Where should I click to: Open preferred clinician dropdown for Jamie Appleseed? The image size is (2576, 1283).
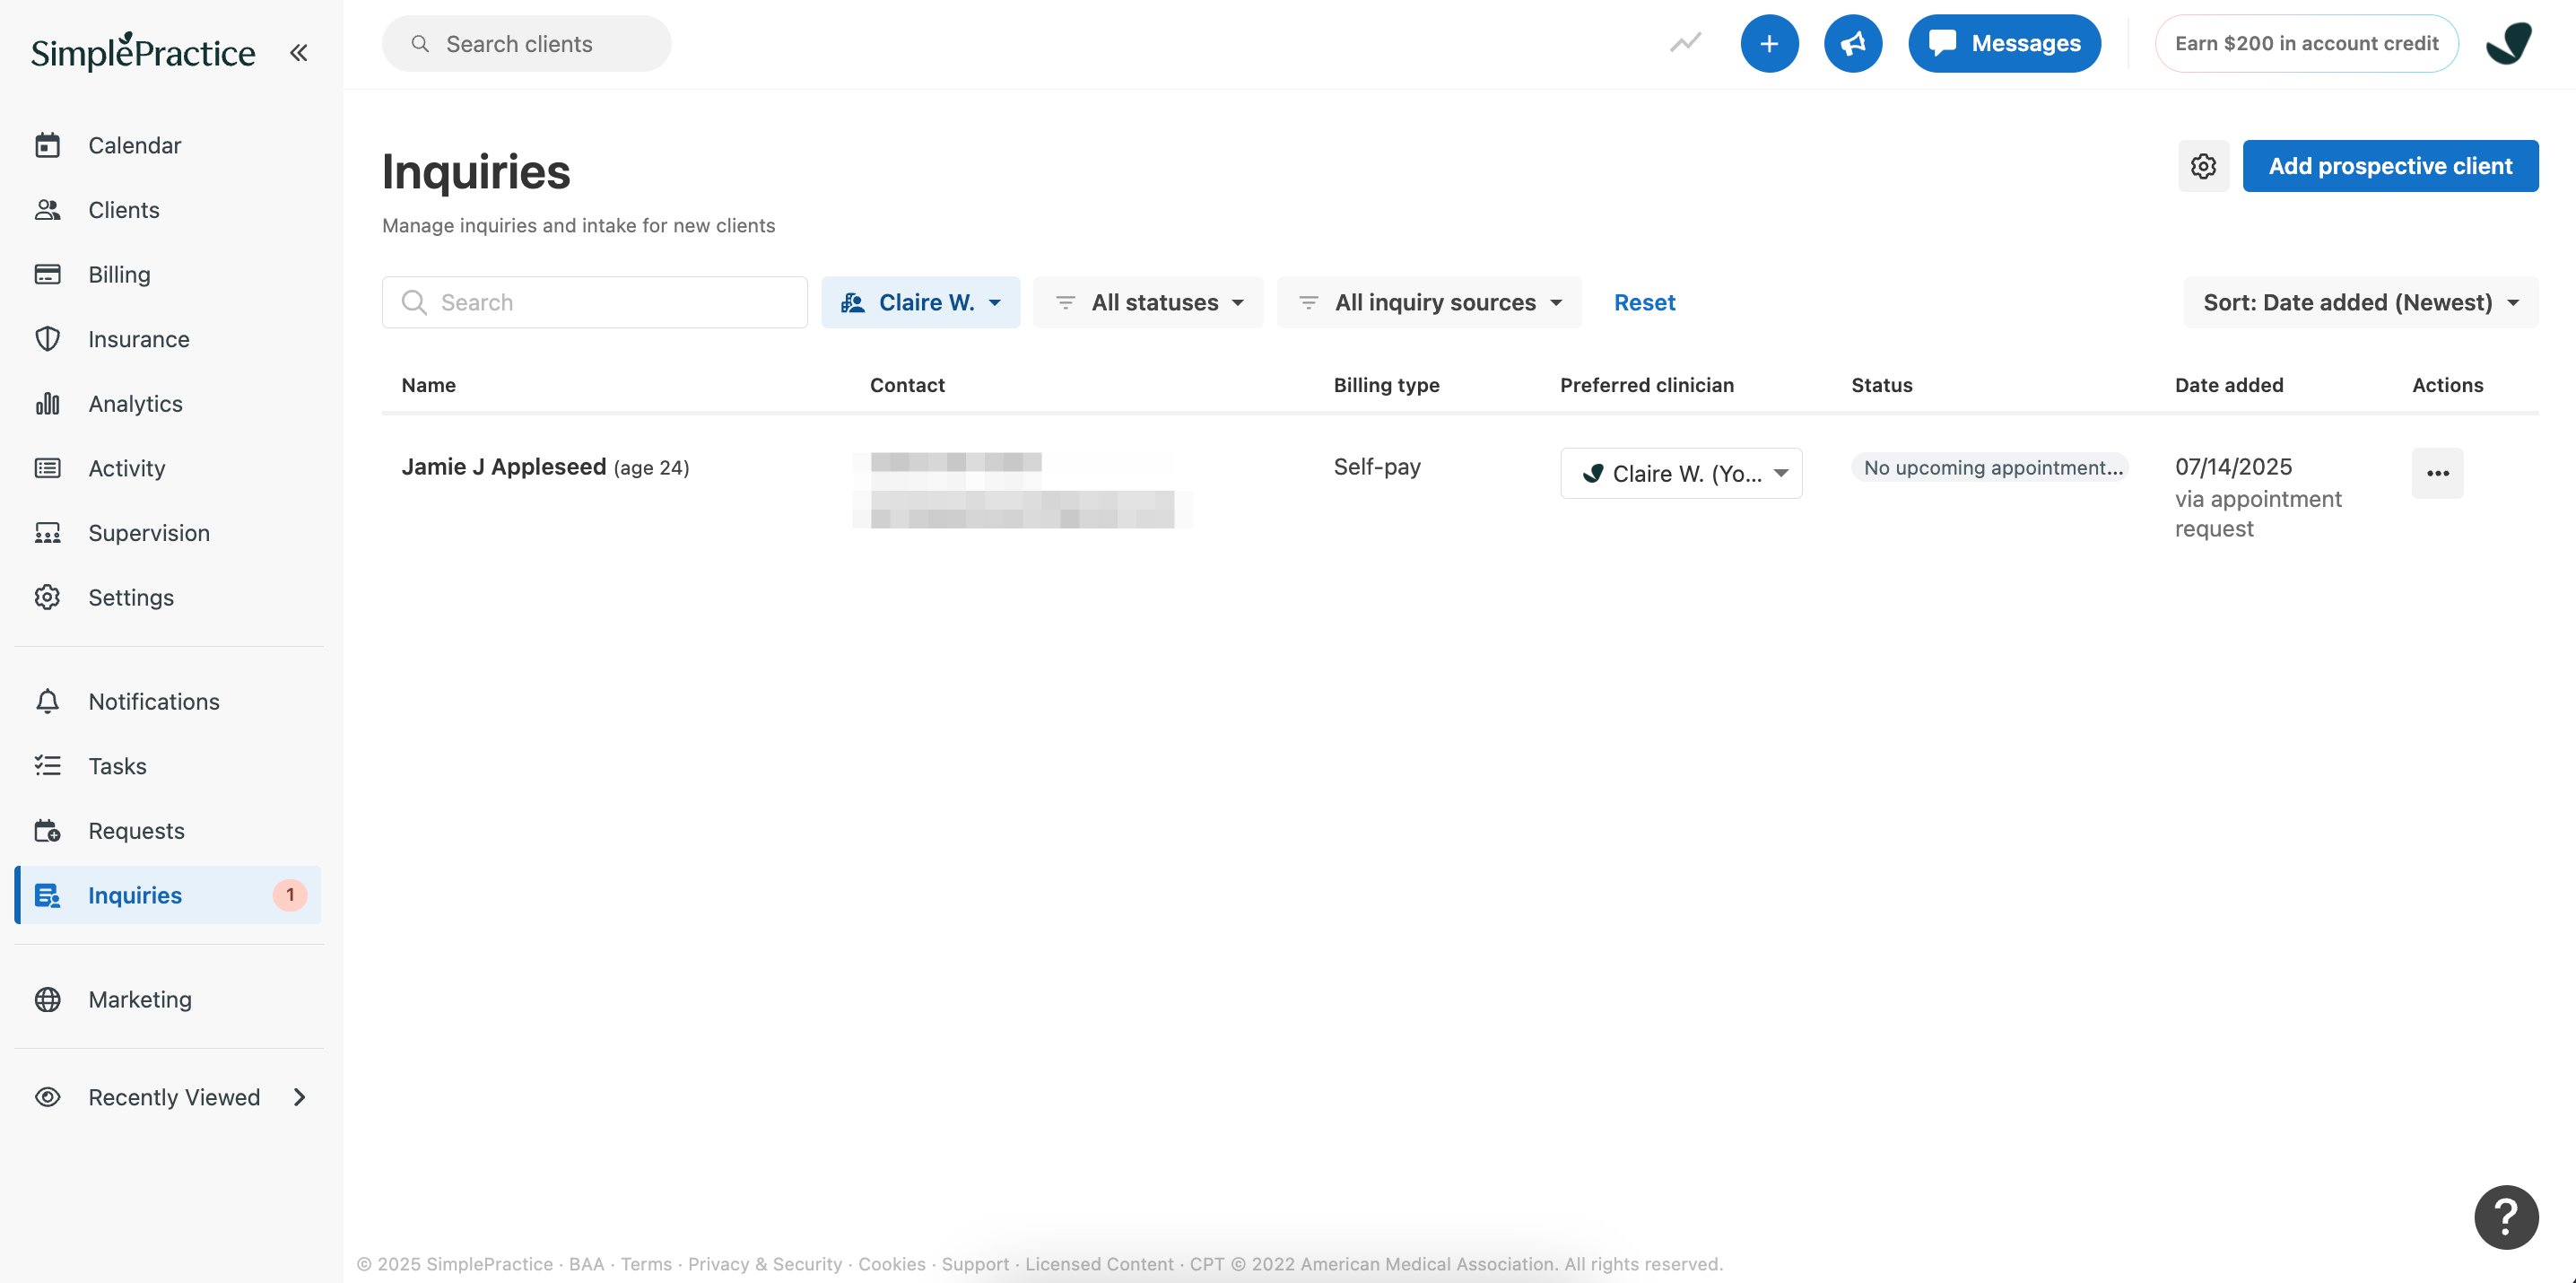tap(1681, 473)
